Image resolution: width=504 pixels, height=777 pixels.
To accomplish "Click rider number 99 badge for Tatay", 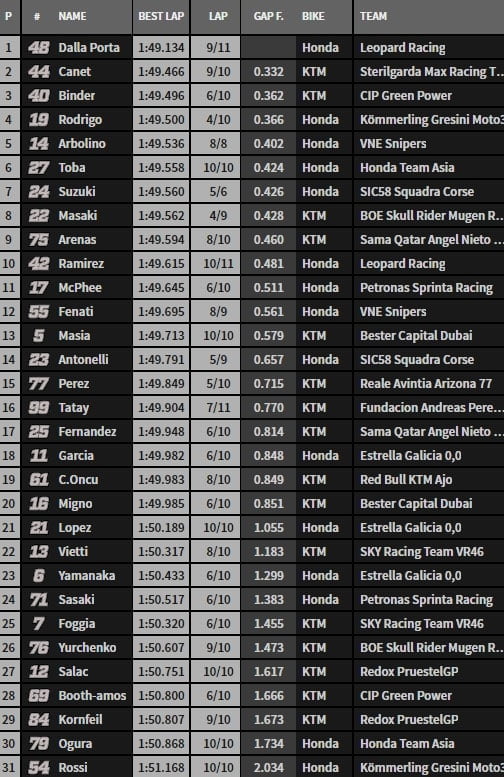I will pyautogui.click(x=39, y=408).
